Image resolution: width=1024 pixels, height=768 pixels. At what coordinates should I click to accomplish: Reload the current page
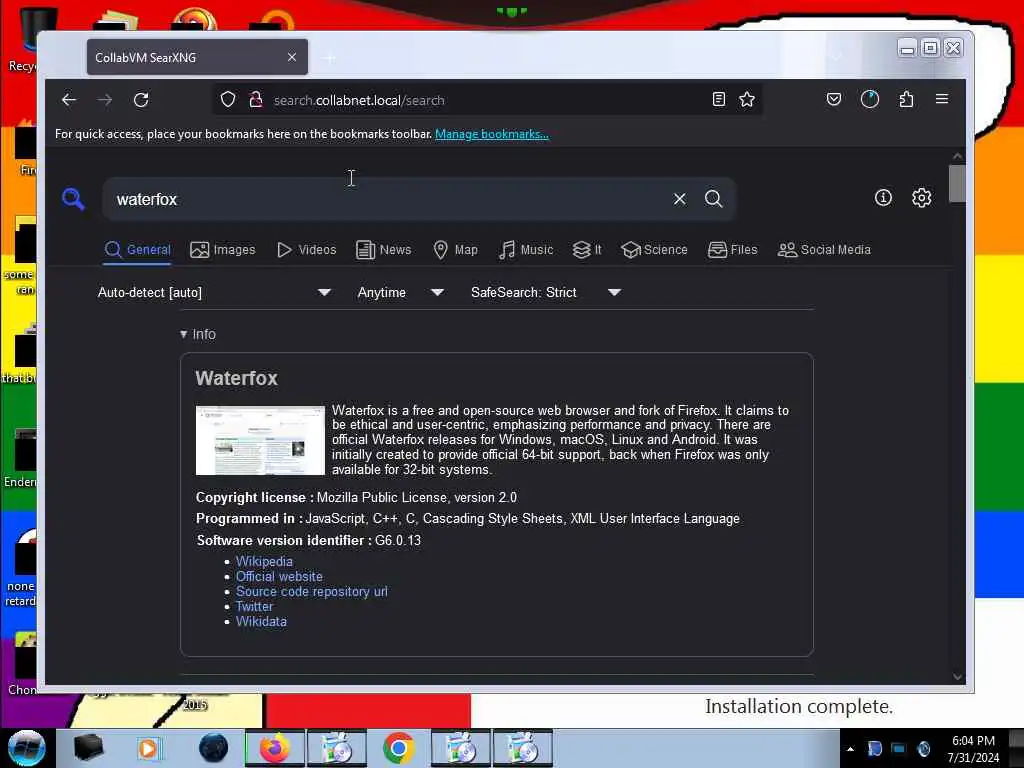tap(141, 100)
